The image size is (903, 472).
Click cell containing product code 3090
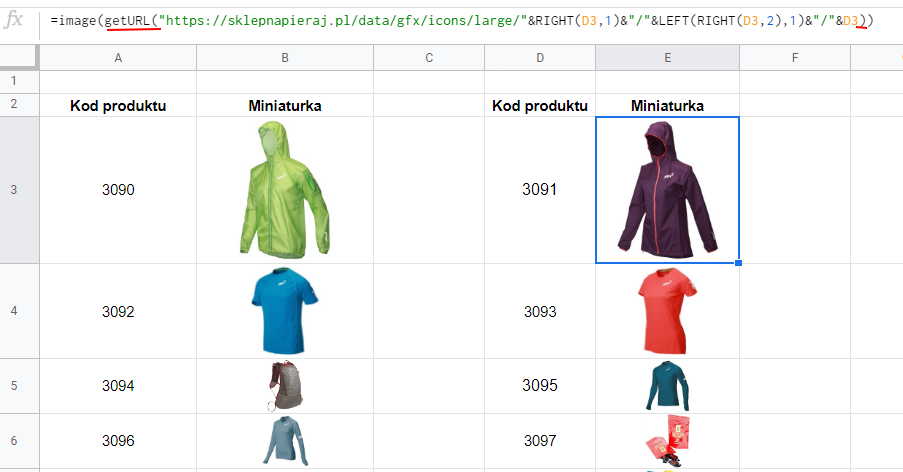click(x=118, y=190)
